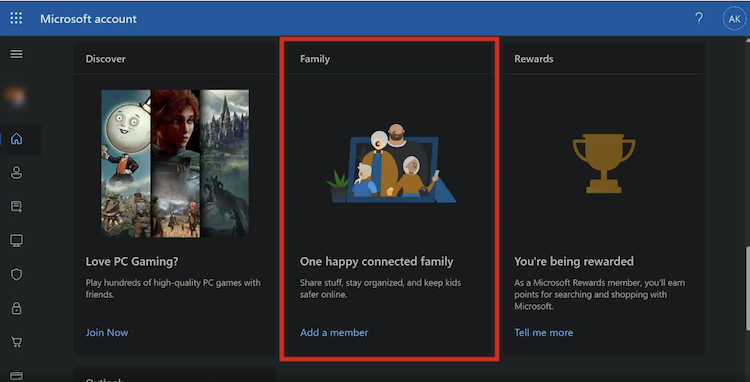Open the help question mark icon
Screen dimensions: 750x382
(699, 19)
